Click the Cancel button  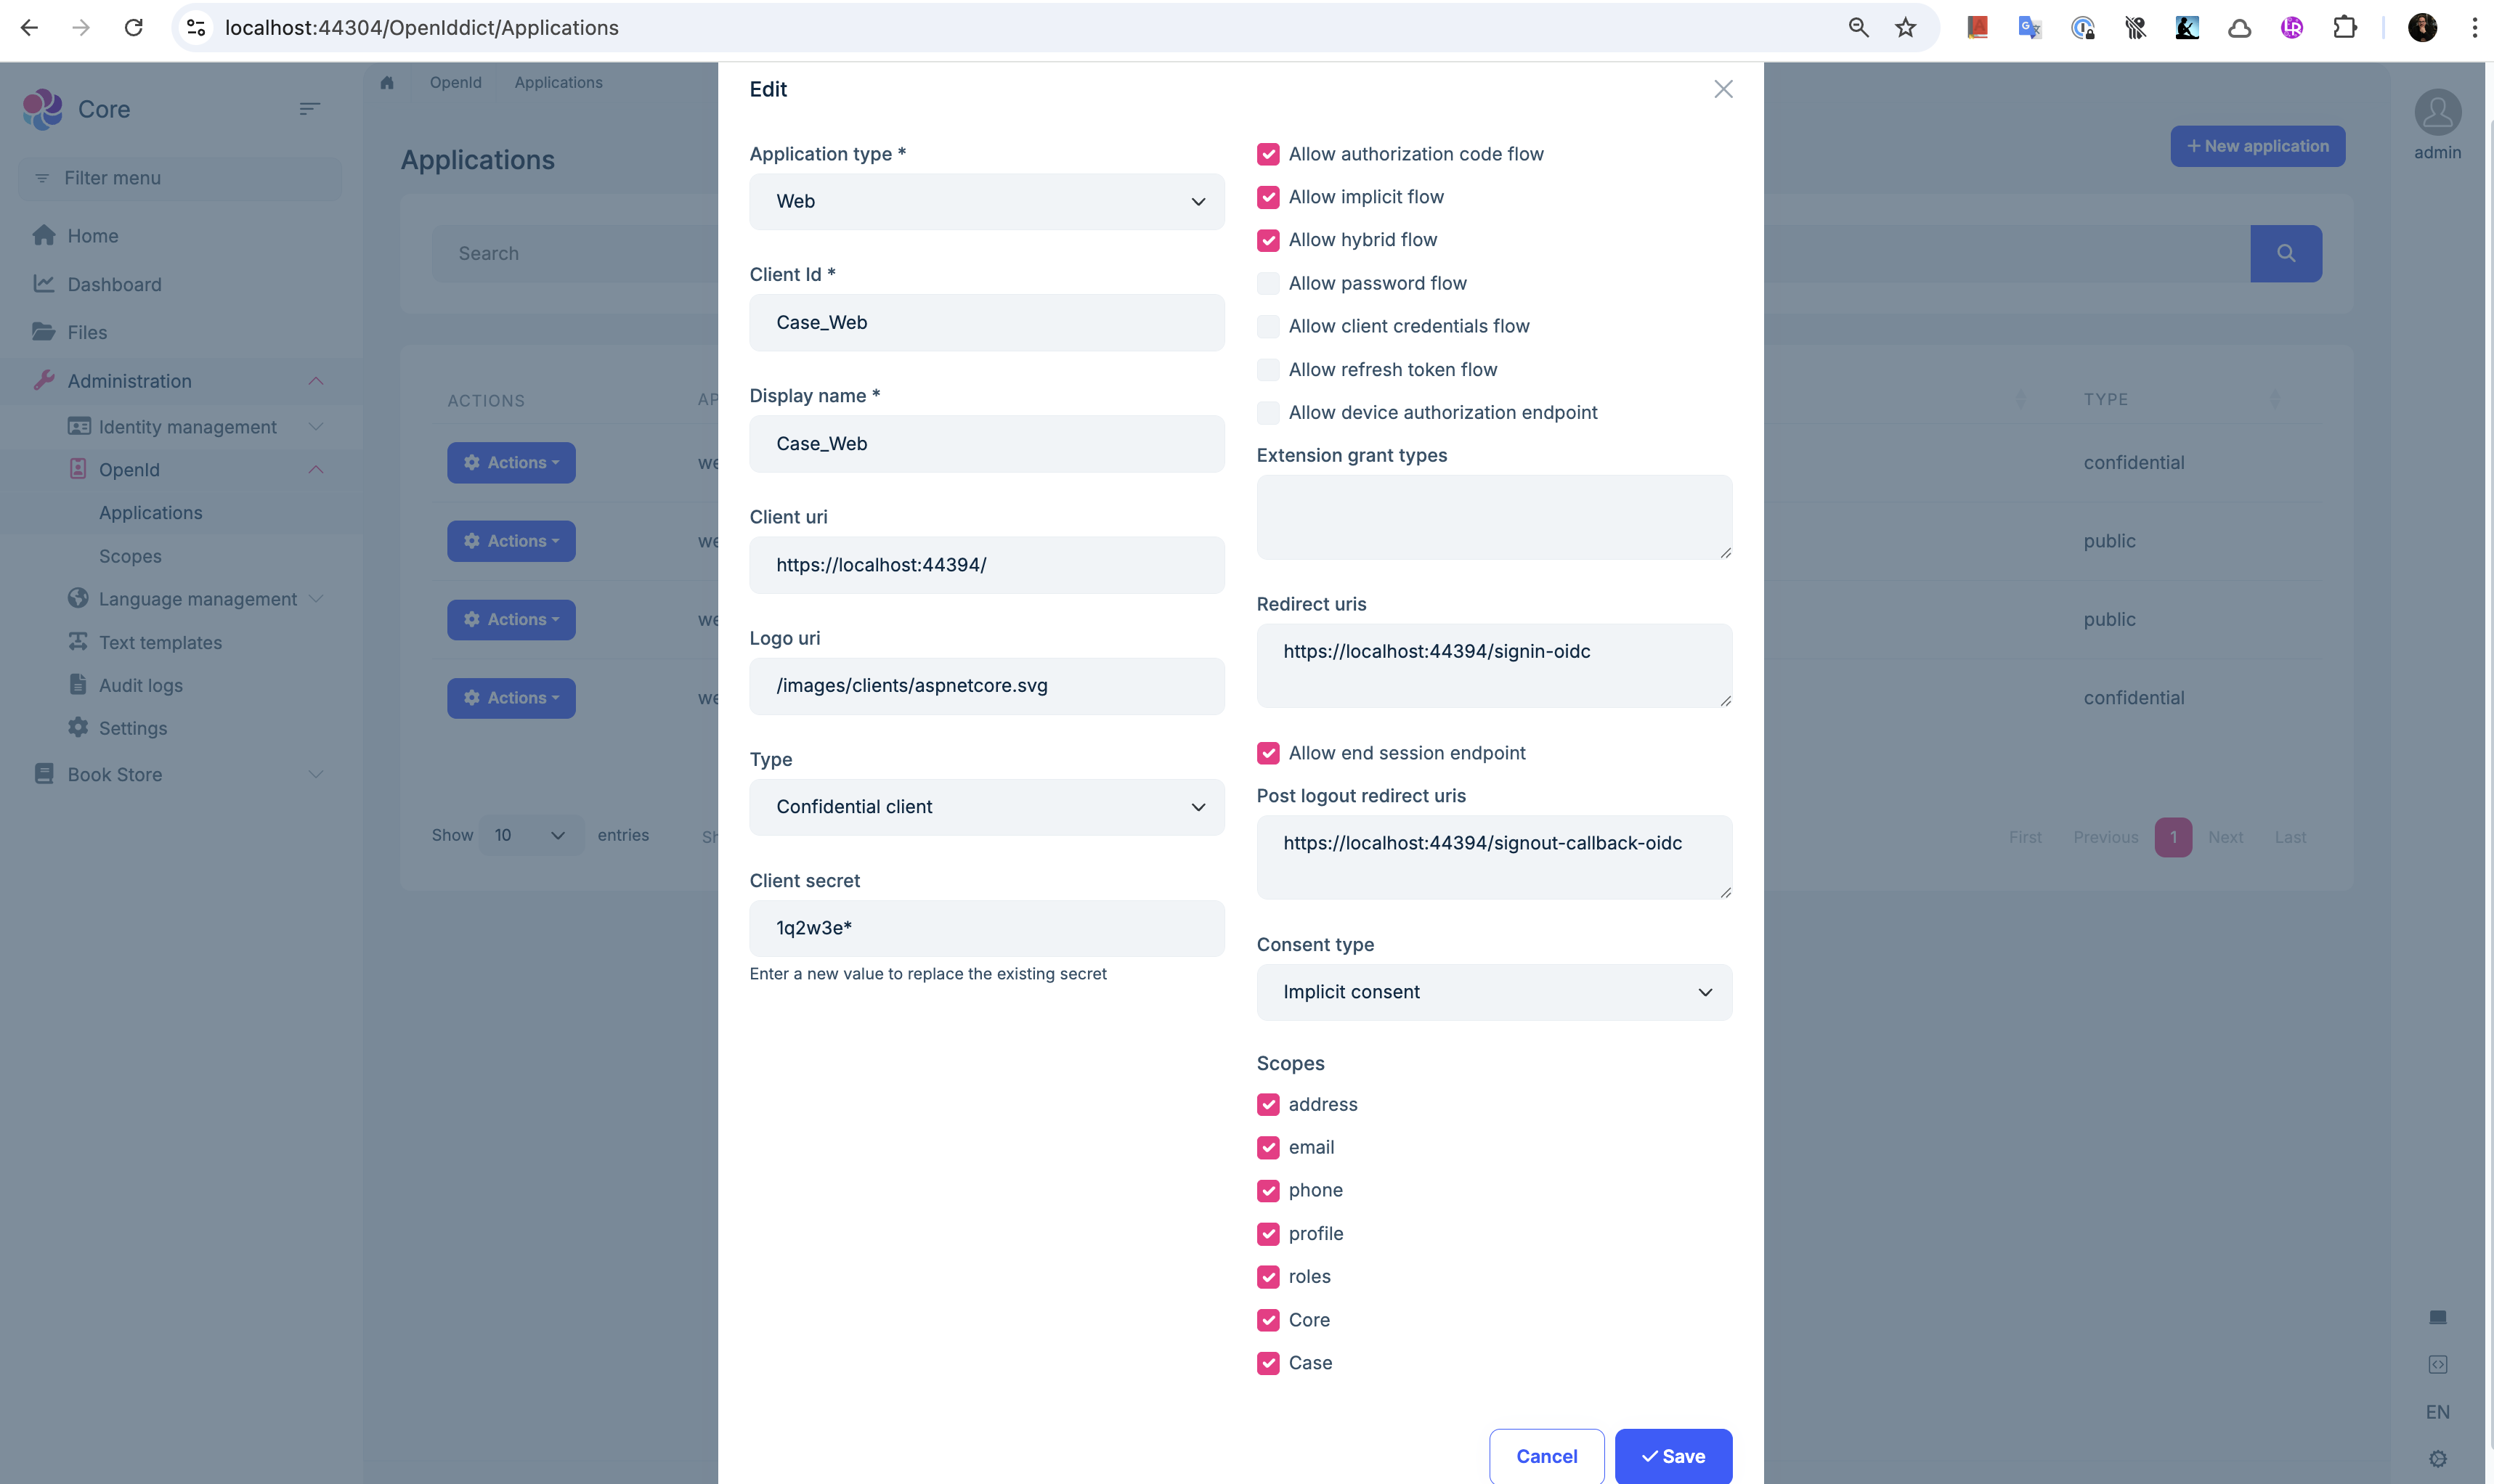click(1546, 1456)
